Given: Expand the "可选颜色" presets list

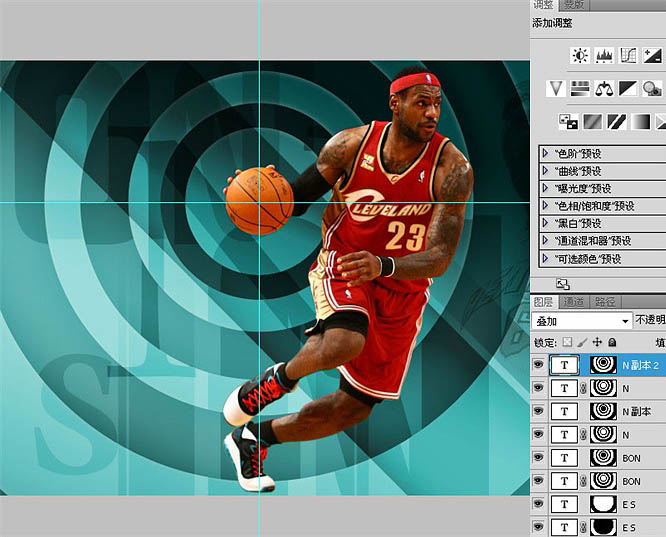Looking at the screenshot, I should [x=546, y=258].
